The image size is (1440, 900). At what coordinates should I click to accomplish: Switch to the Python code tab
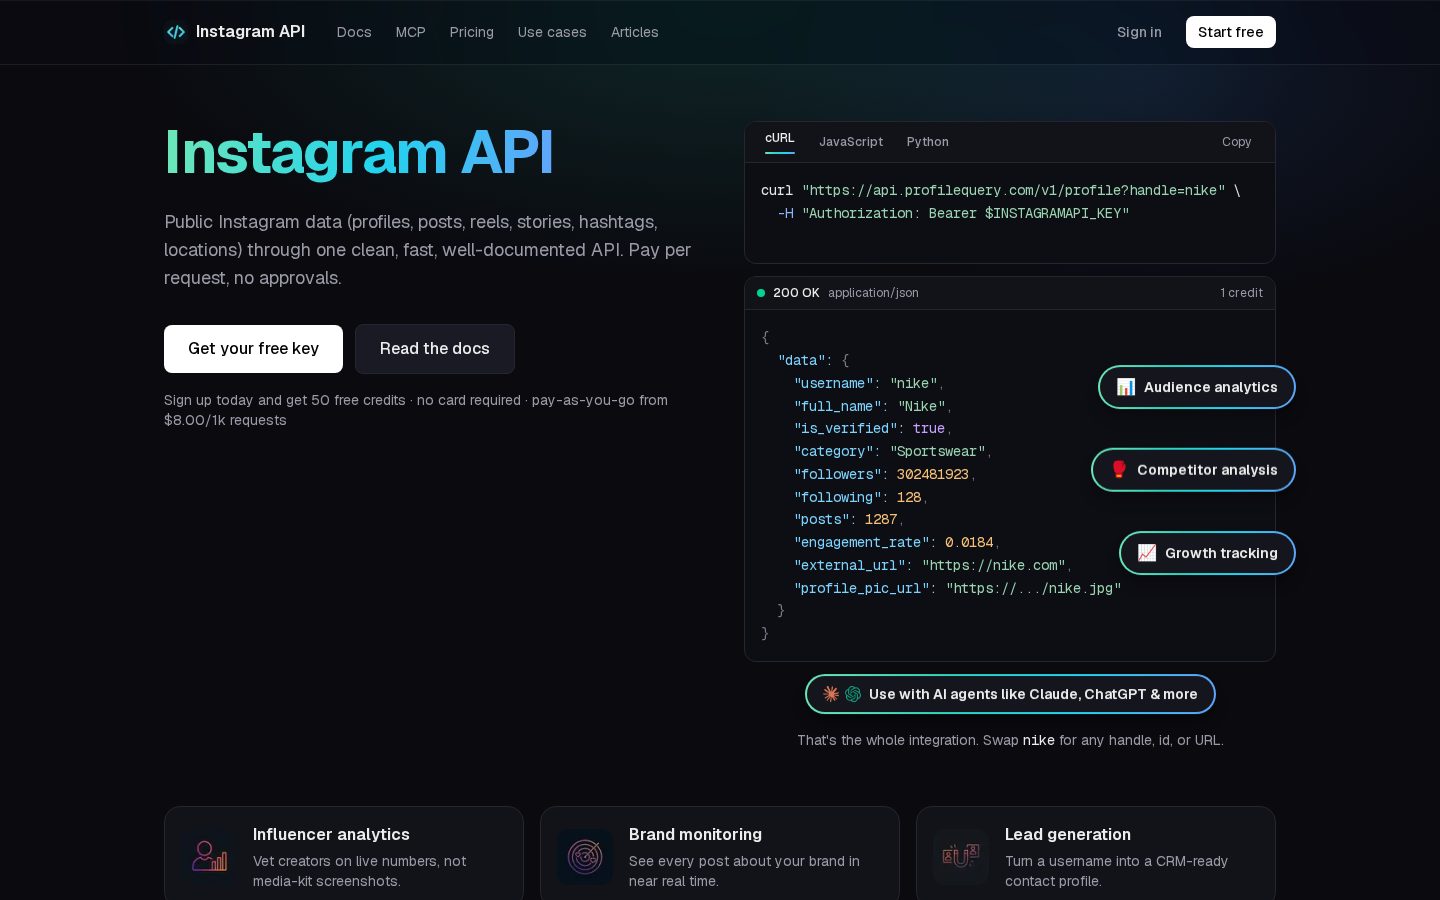tap(928, 142)
